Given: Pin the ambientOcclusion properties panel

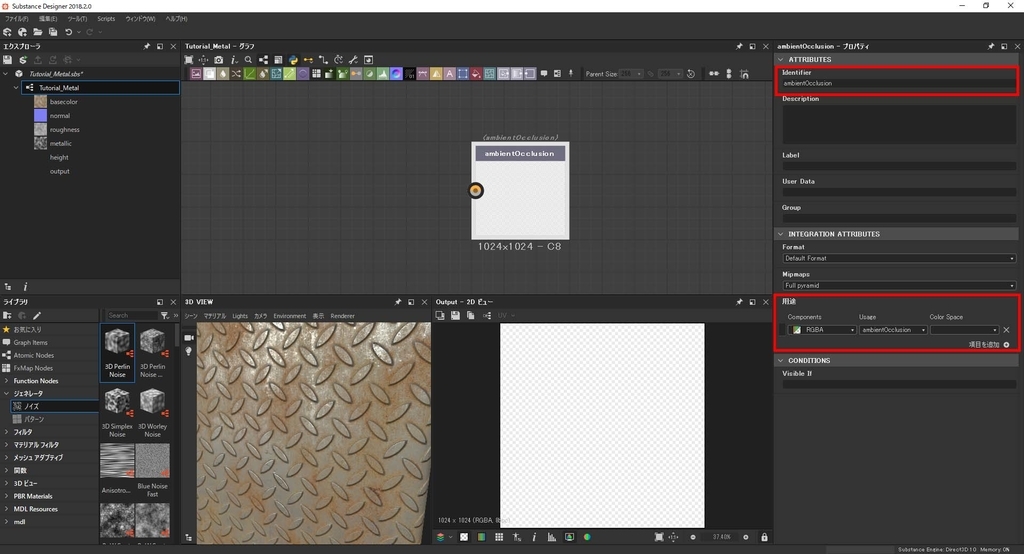Looking at the screenshot, I should pos(990,46).
